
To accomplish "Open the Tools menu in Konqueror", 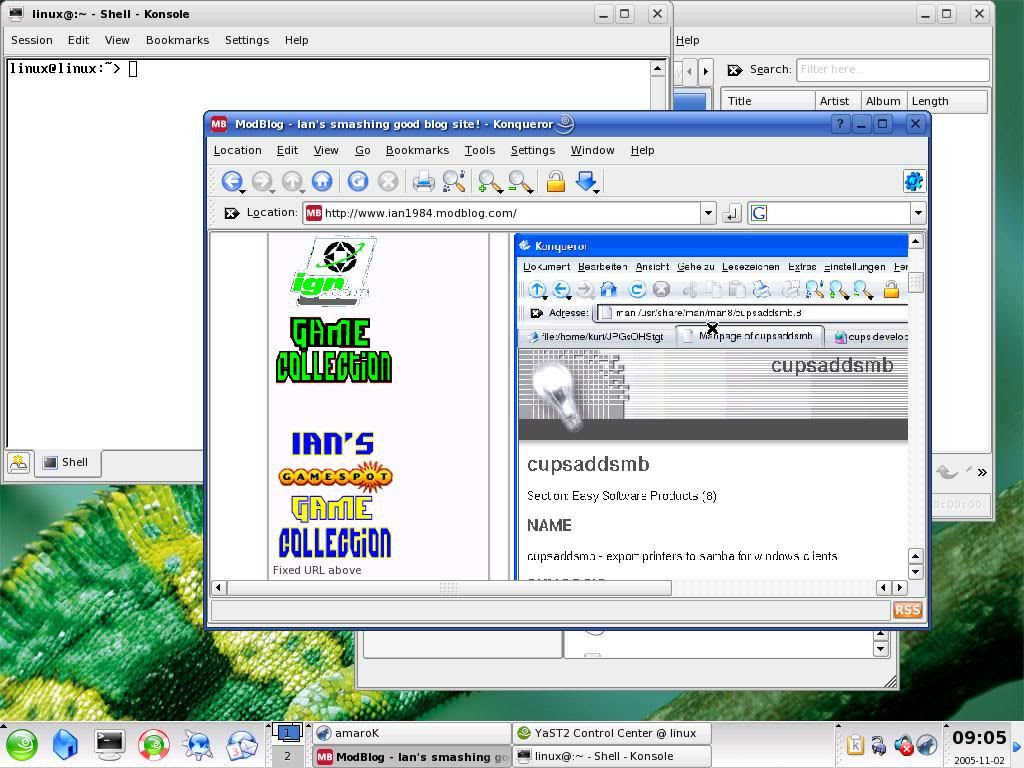I will click(479, 150).
